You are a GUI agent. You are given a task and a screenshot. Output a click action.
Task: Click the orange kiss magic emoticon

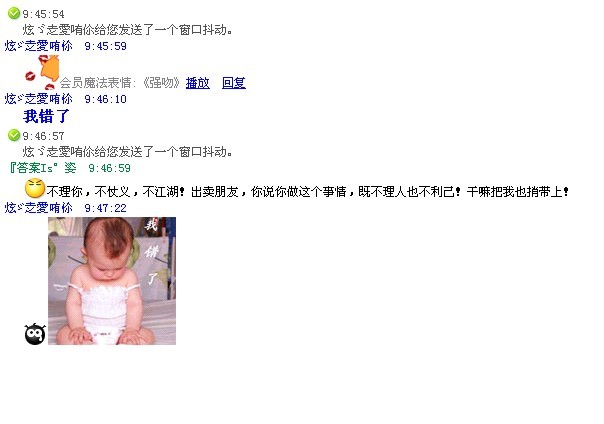coord(49,69)
